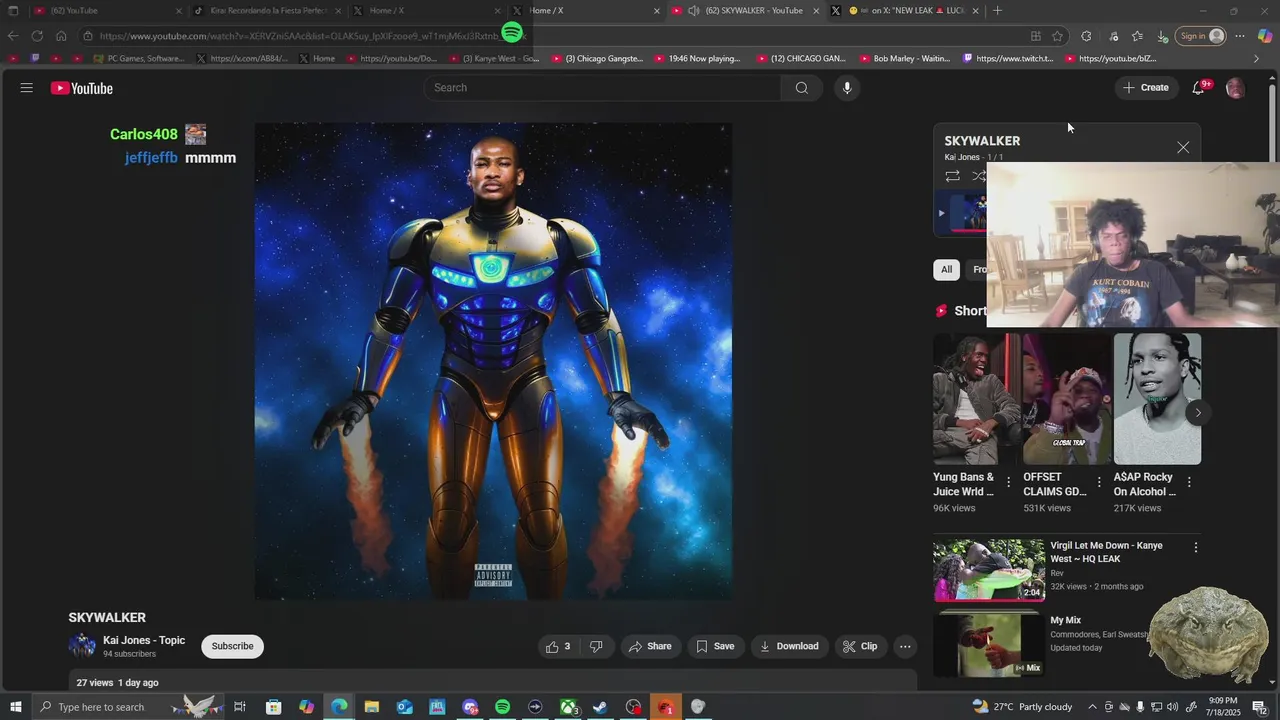
Task: Click the 'Virgil Let Me Down - Kanye West' title
Action: 1106,552
